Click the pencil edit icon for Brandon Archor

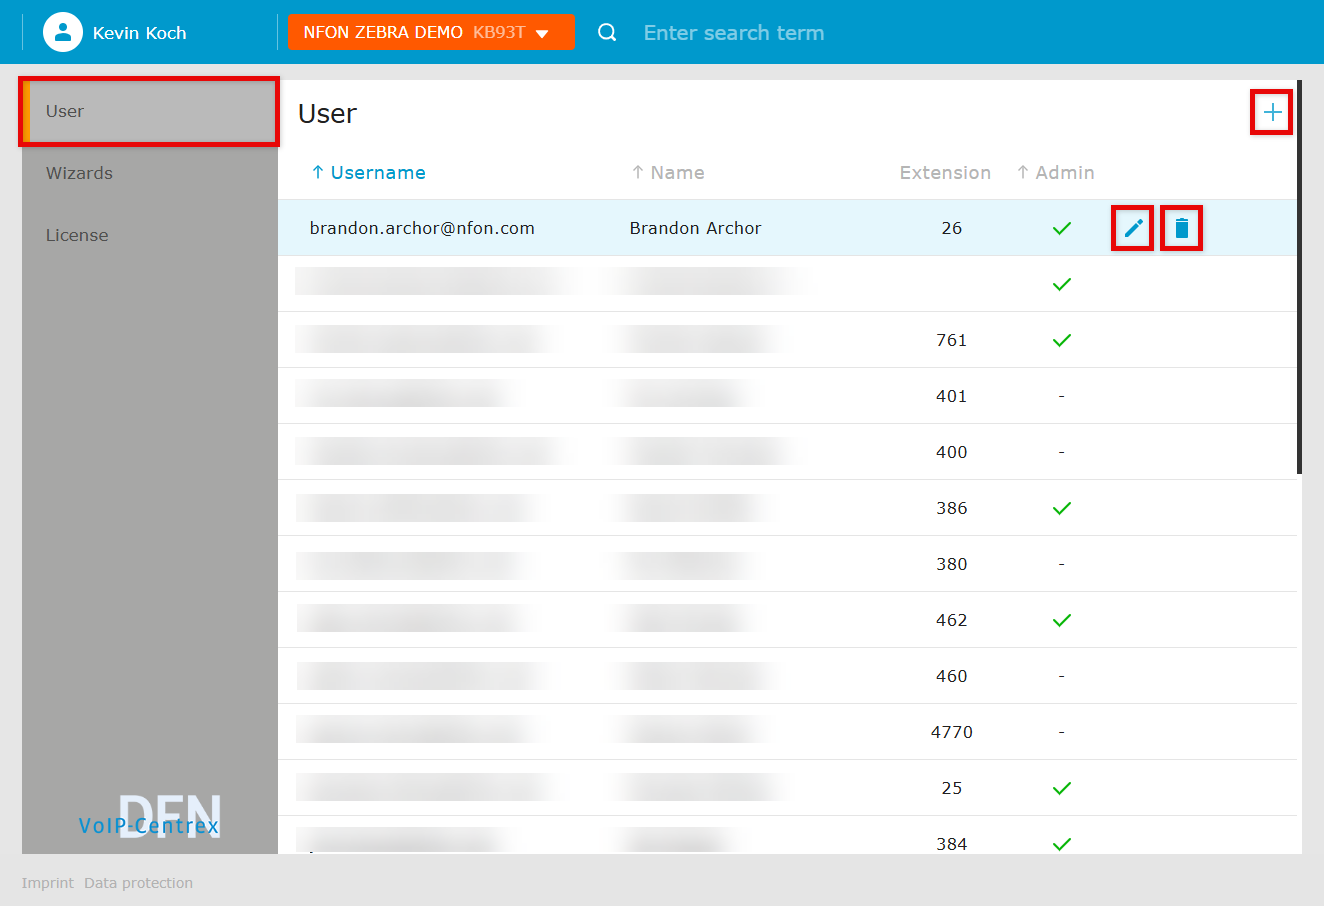pos(1133,228)
